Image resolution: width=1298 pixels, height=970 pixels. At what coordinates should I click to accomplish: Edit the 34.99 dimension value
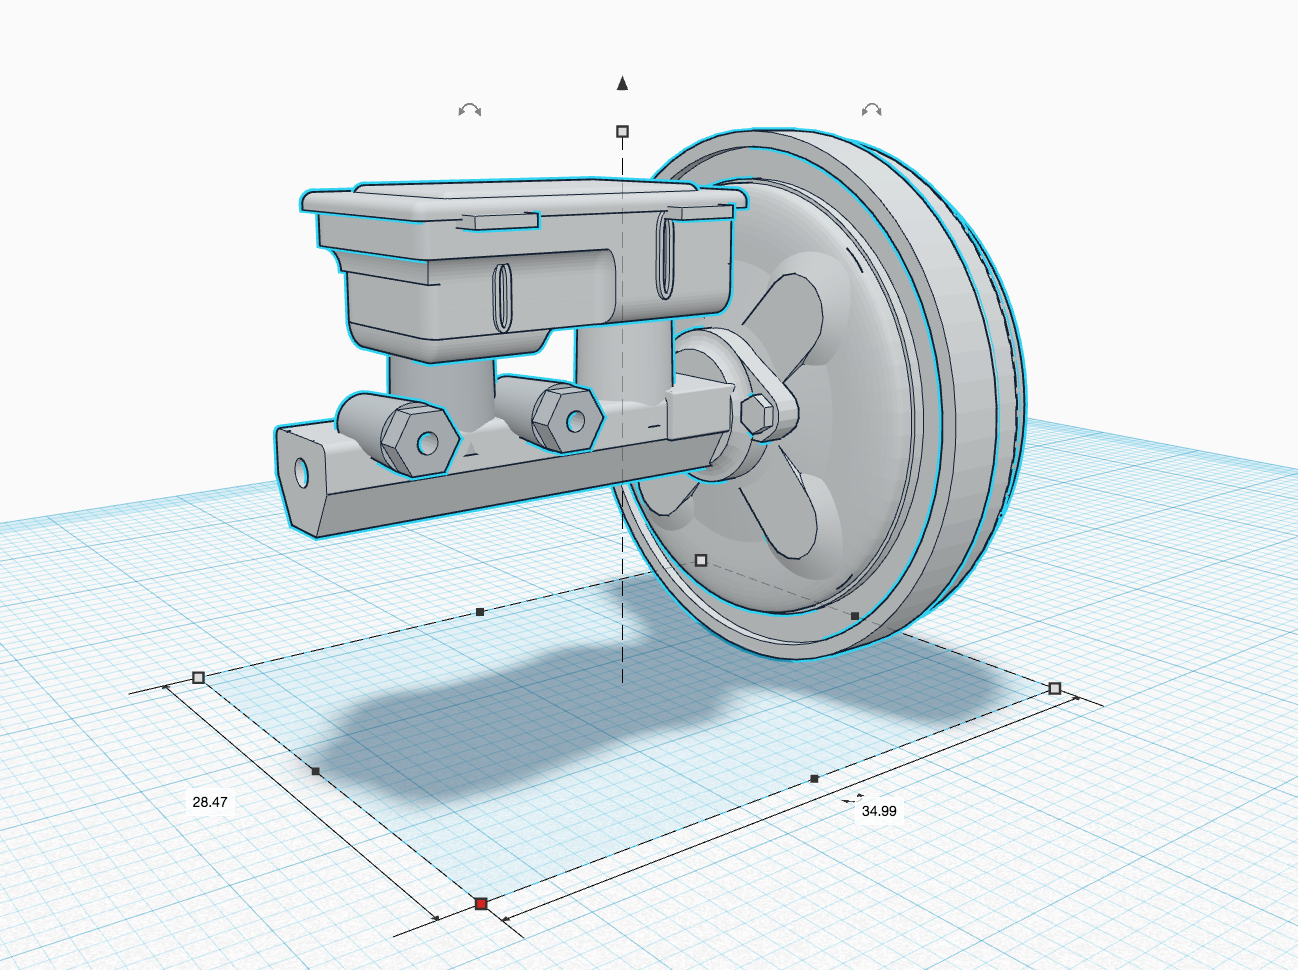879,811
